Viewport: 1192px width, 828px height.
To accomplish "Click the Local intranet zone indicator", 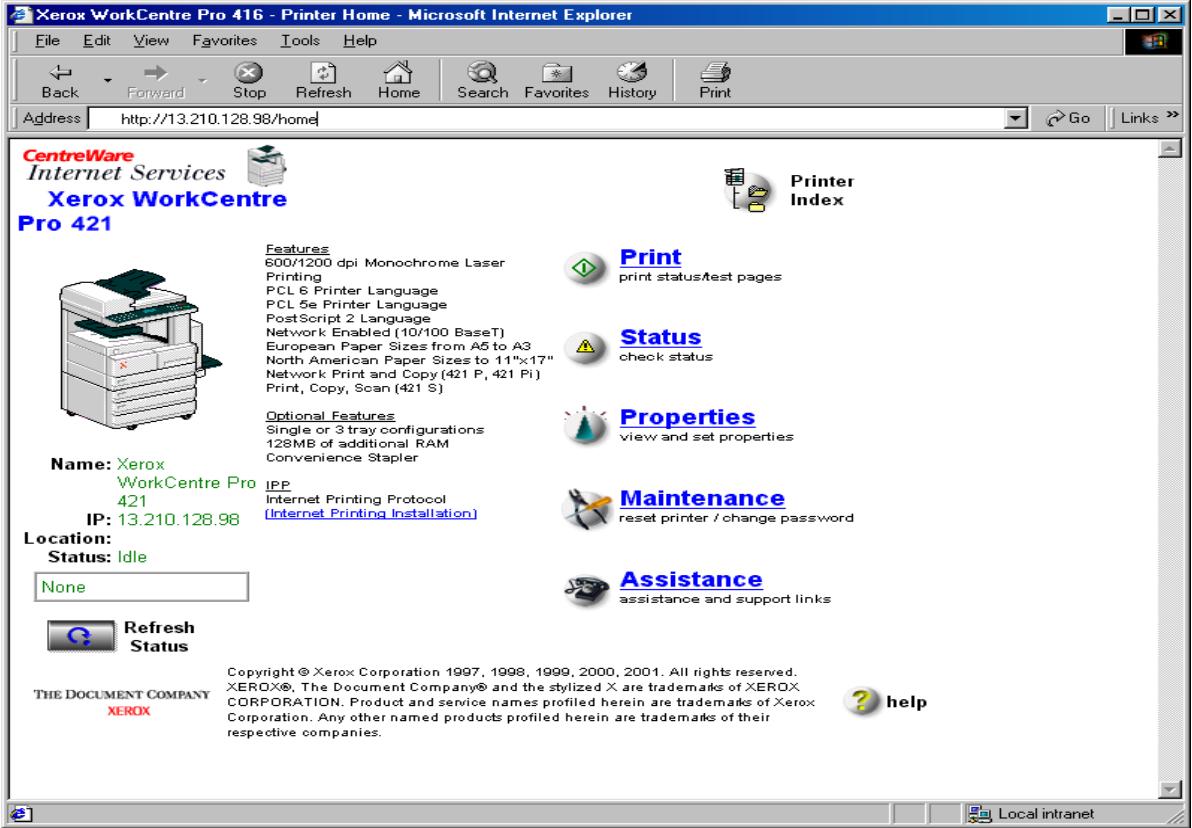I will click(x=1034, y=814).
